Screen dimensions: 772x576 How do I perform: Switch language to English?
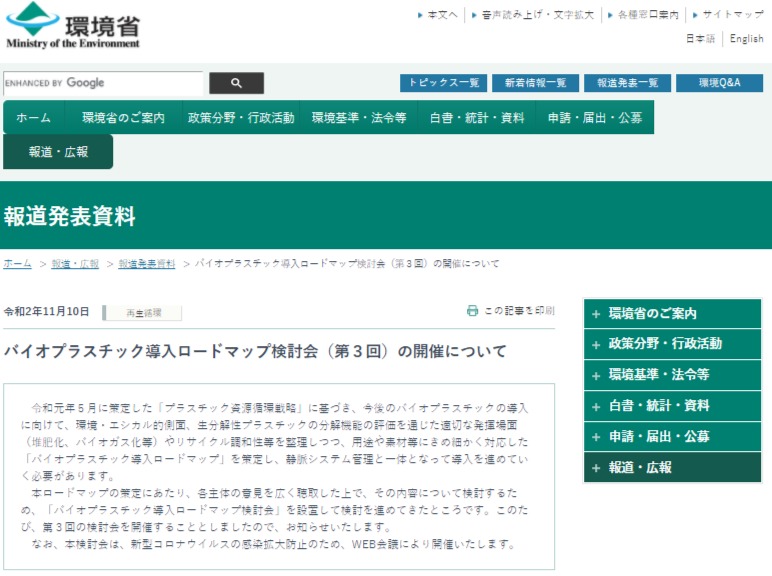point(746,39)
